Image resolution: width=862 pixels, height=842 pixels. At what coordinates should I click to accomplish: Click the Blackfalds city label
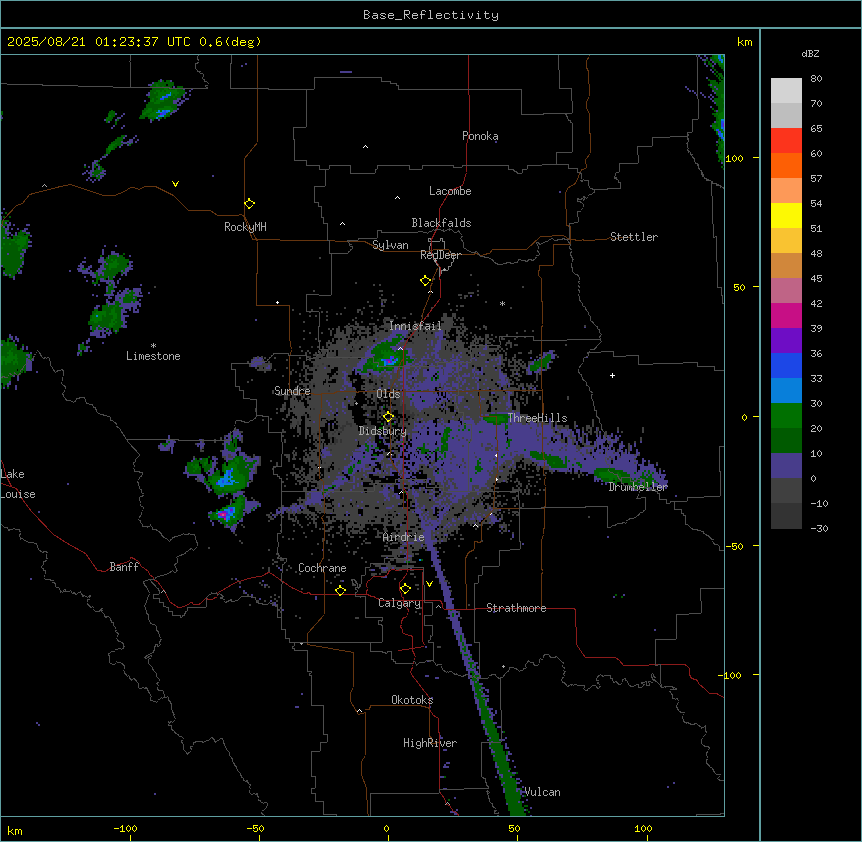coord(441,223)
